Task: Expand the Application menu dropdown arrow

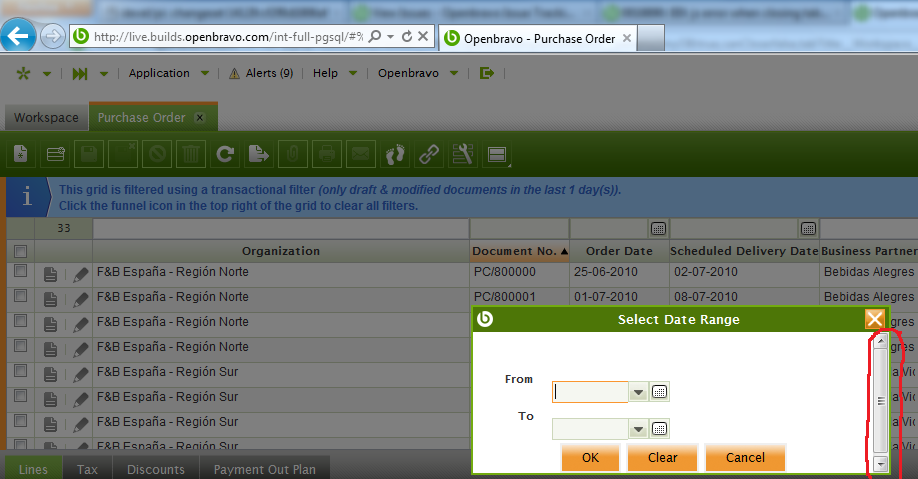Action: (x=205, y=73)
